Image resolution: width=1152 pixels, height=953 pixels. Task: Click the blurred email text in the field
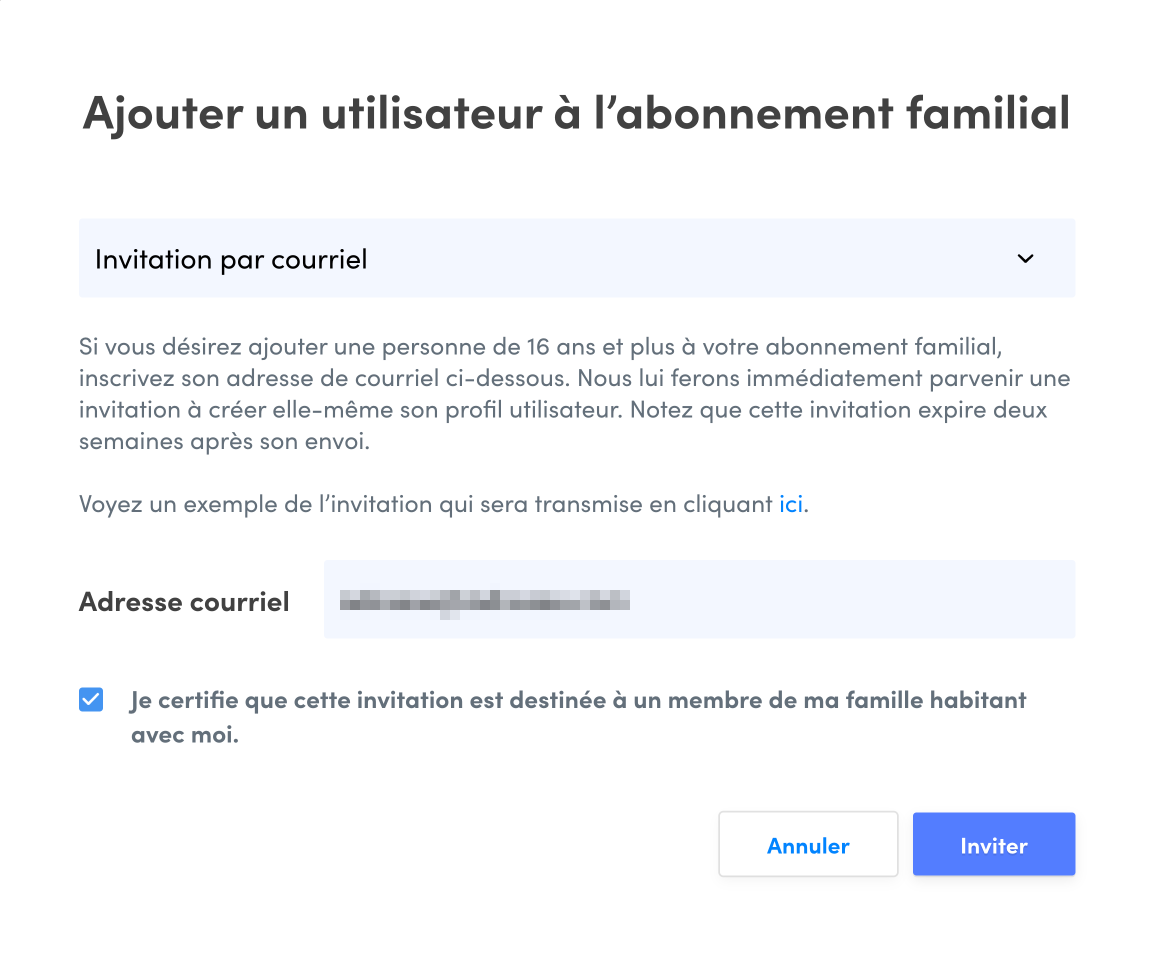click(484, 601)
